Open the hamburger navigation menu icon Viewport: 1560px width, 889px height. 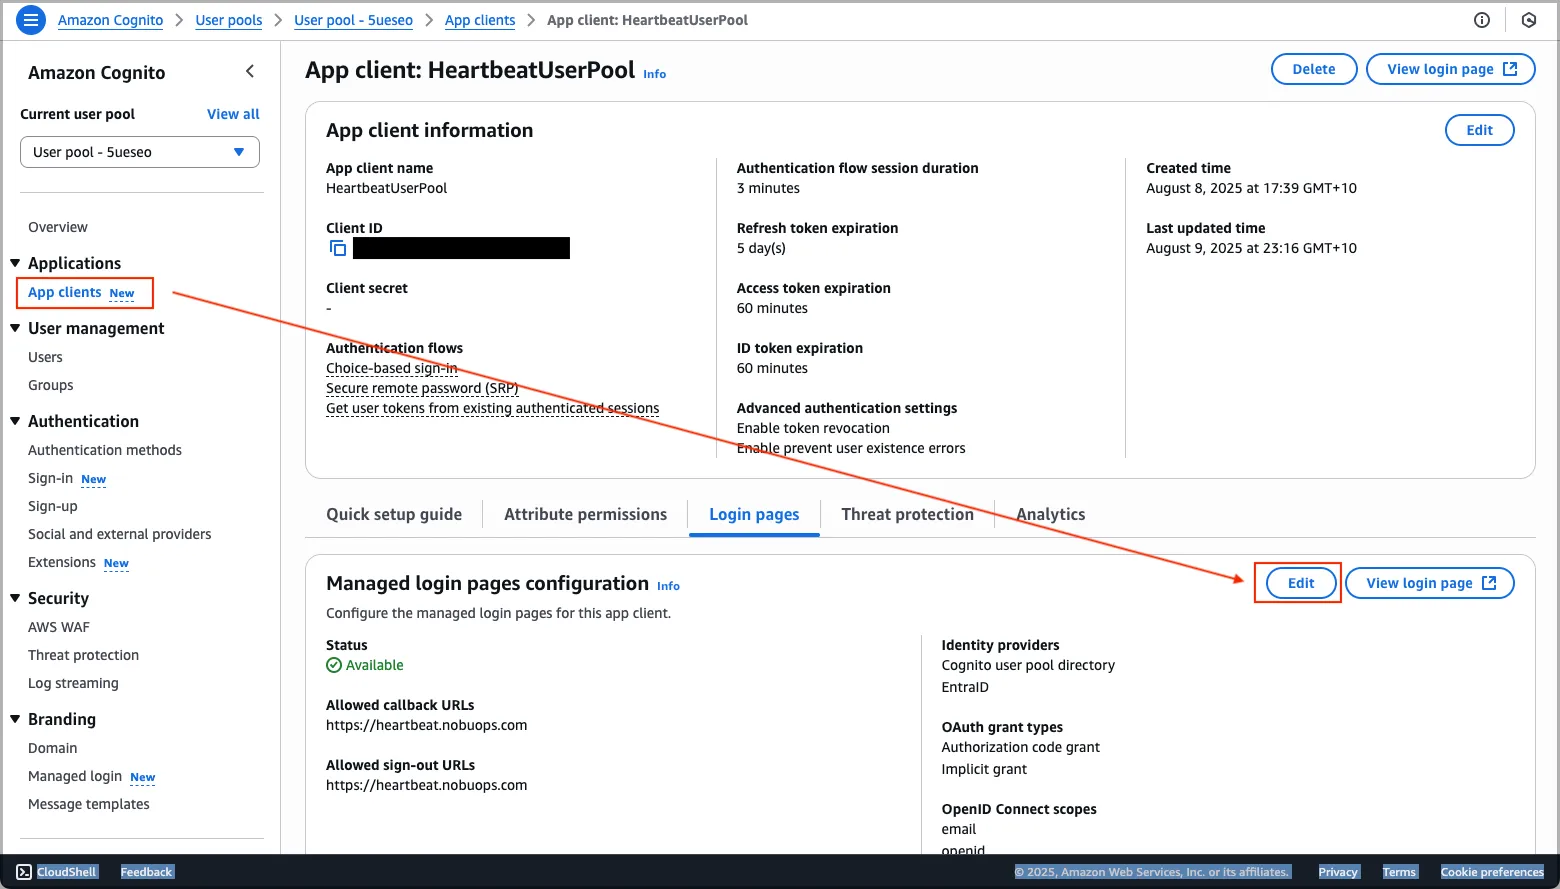pos(31,20)
